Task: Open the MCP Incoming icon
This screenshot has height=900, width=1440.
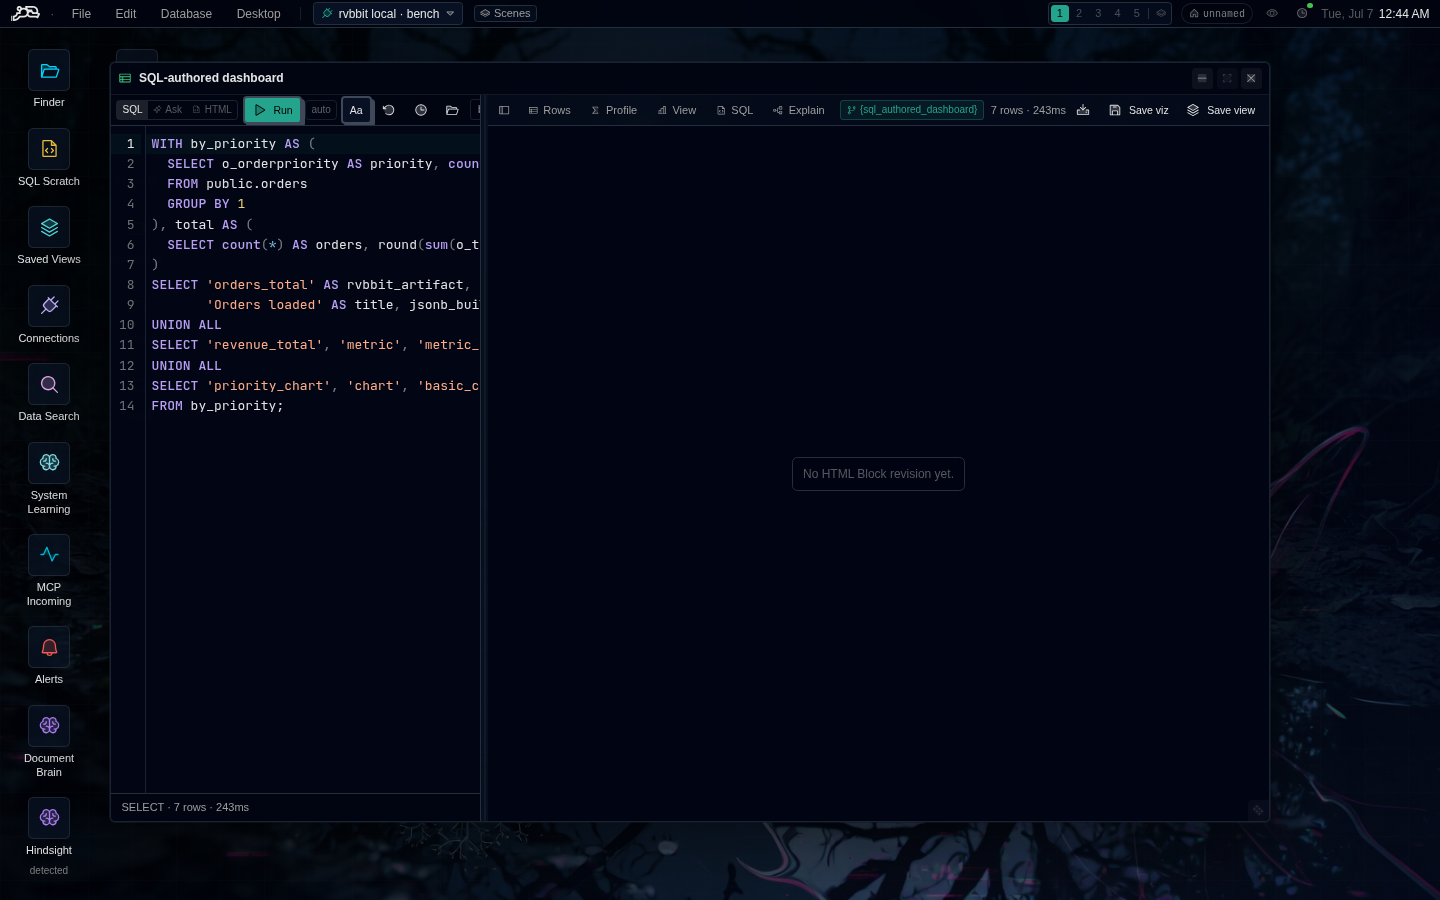Action: pos(49,555)
